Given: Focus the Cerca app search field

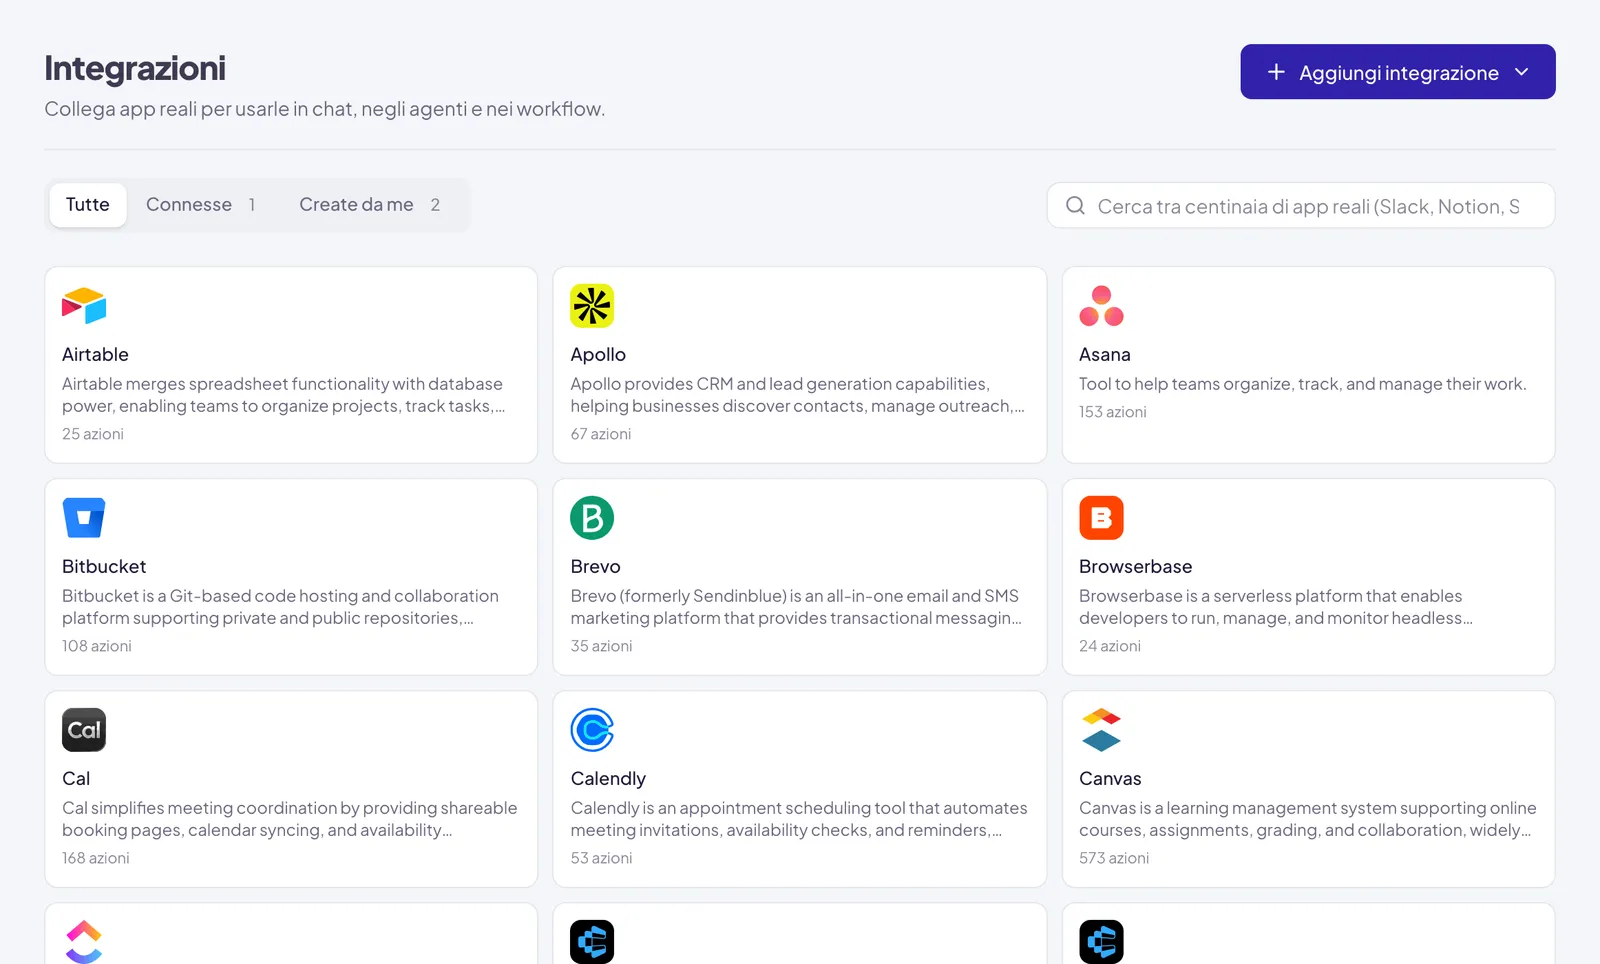Looking at the screenshot, I should (1301, 205).
